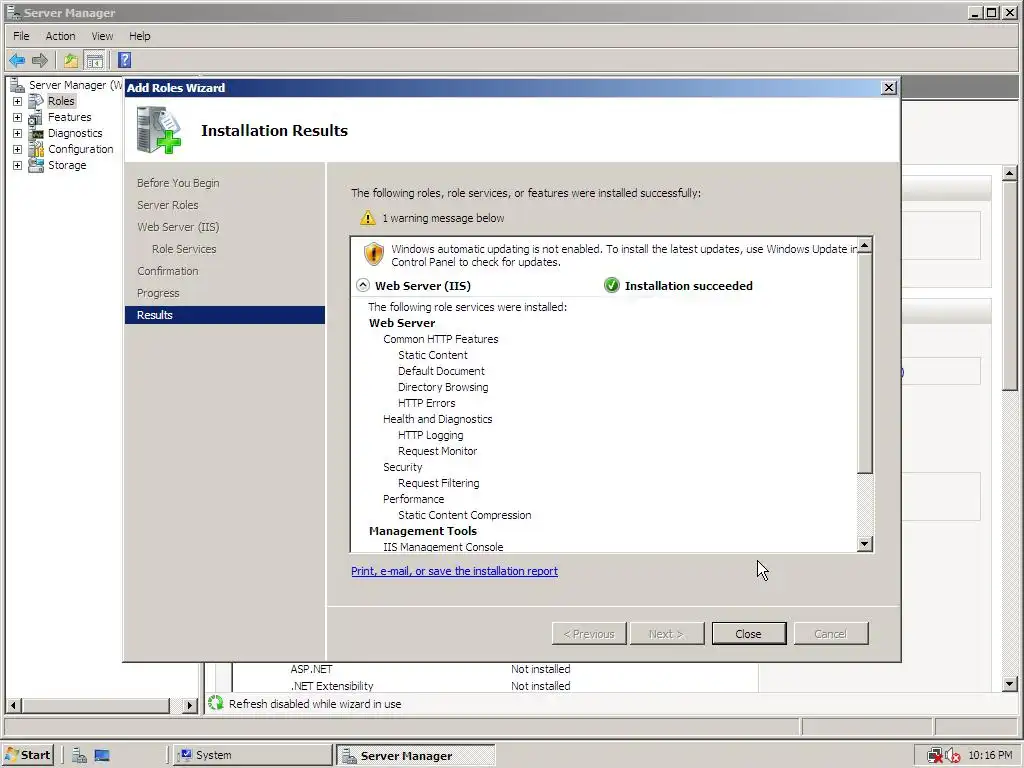Click ASP.NET row in Server Manager list
The height and width of the screenshot is (768, 1024).
[311, 669]
